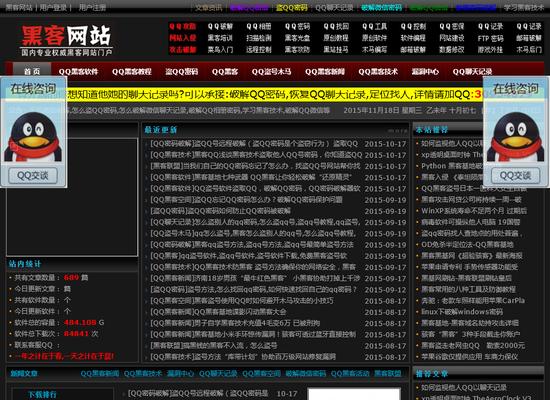Select 盗QQ密码 in the red navigation bar
Viewport: 550px width, 400px height.
pos(182,72)
